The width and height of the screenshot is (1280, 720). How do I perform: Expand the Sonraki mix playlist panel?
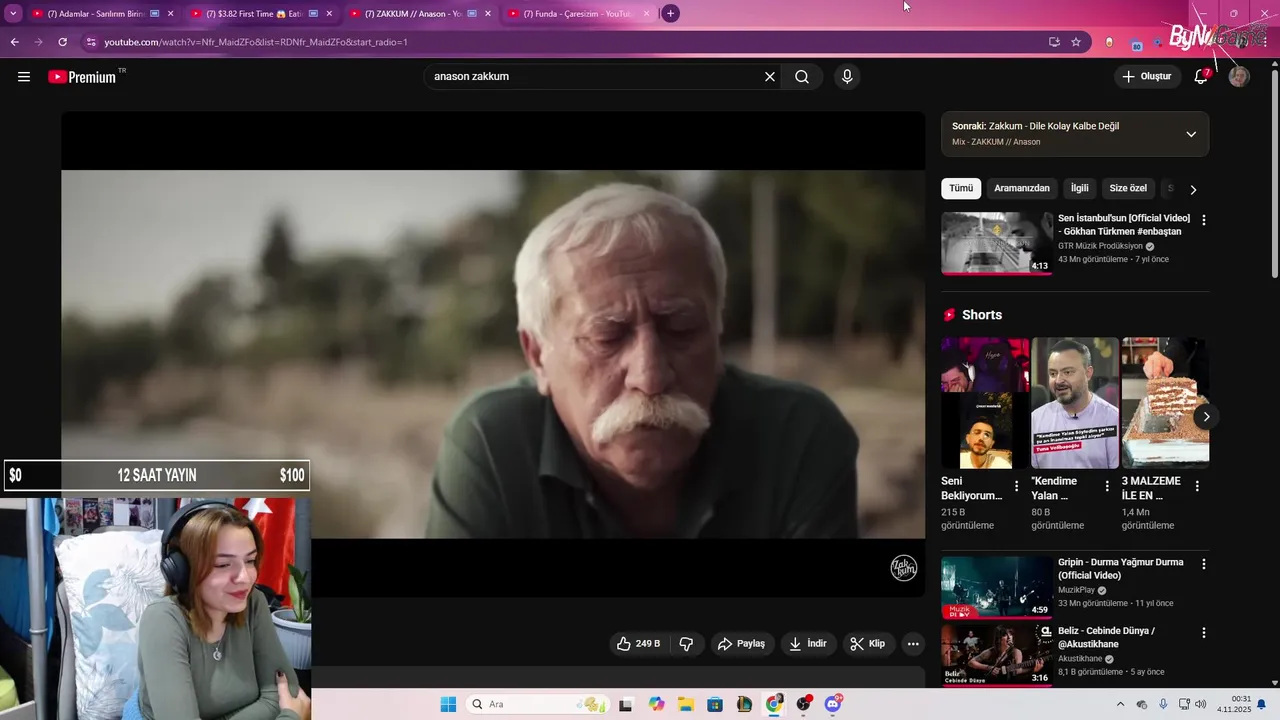coord(1191,134)
